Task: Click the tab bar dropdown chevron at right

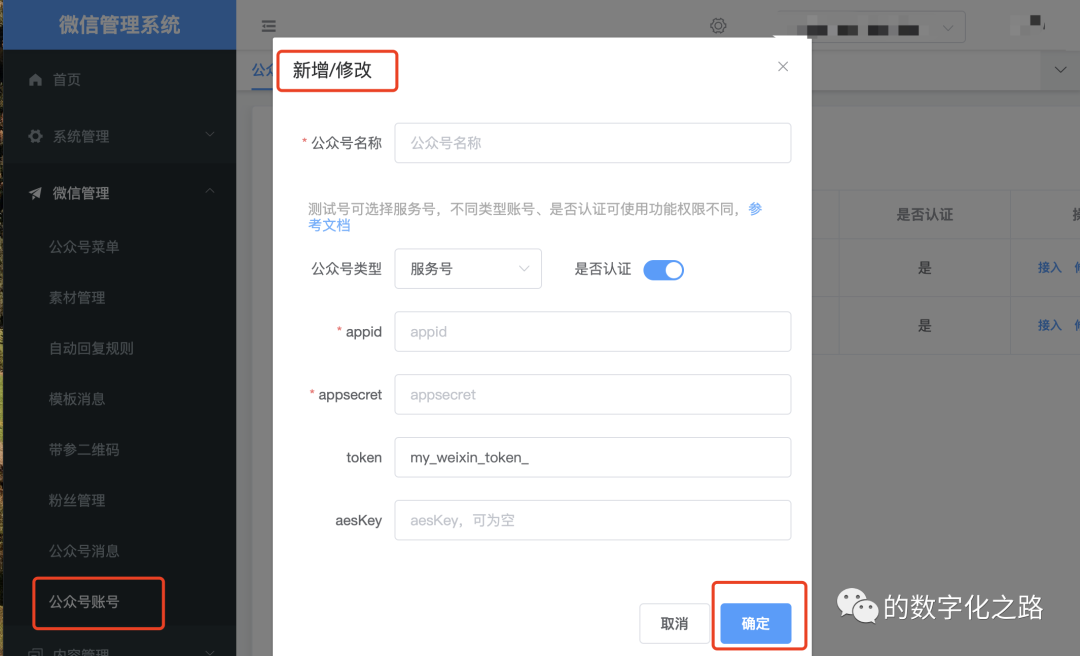Action: [x=1060, y=70]
